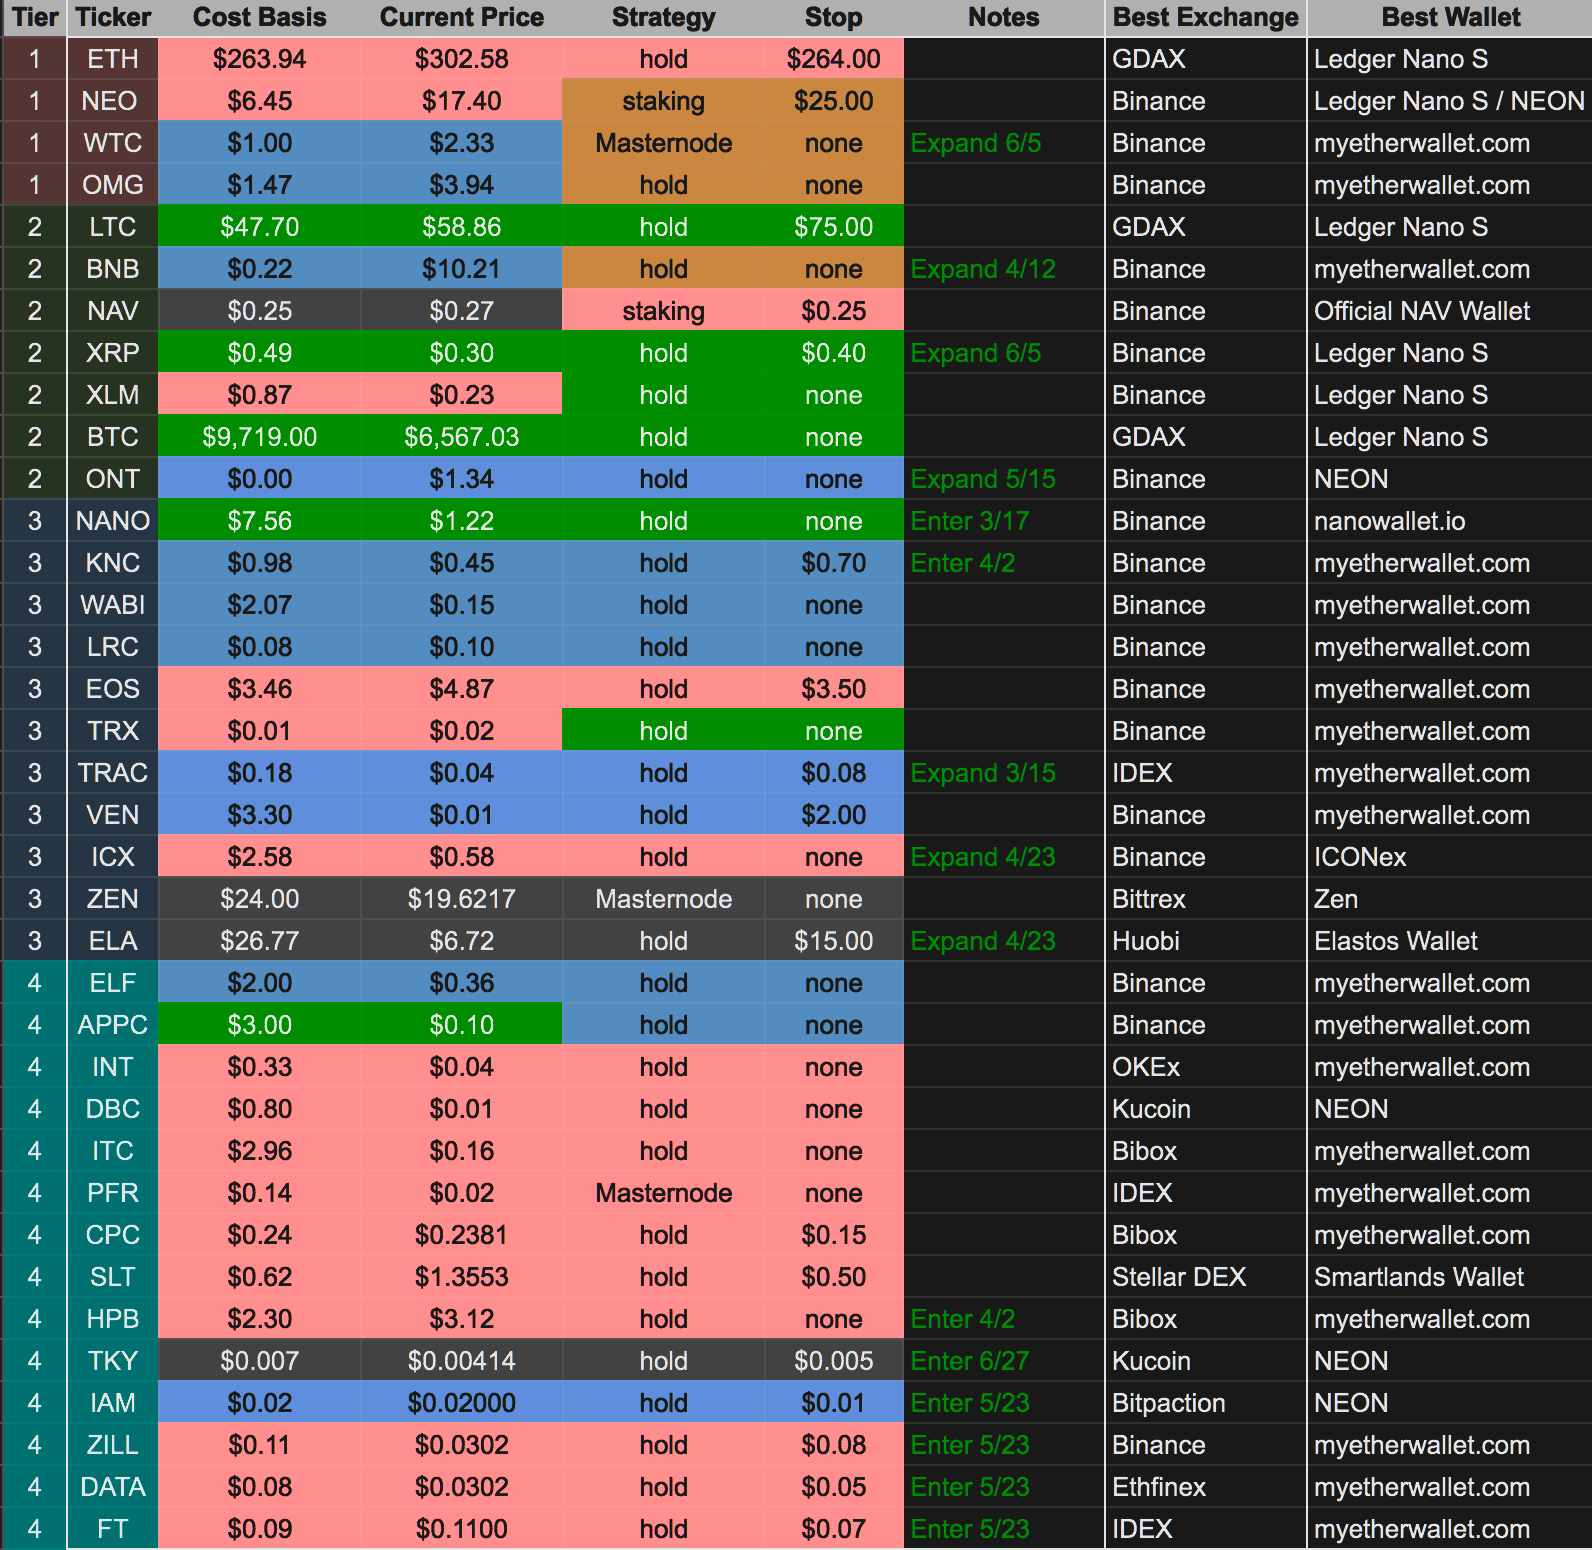The image size is (1592, 1550).
Task: Select the $0.00414 current price cell
Action: [x=462, y=1361]
